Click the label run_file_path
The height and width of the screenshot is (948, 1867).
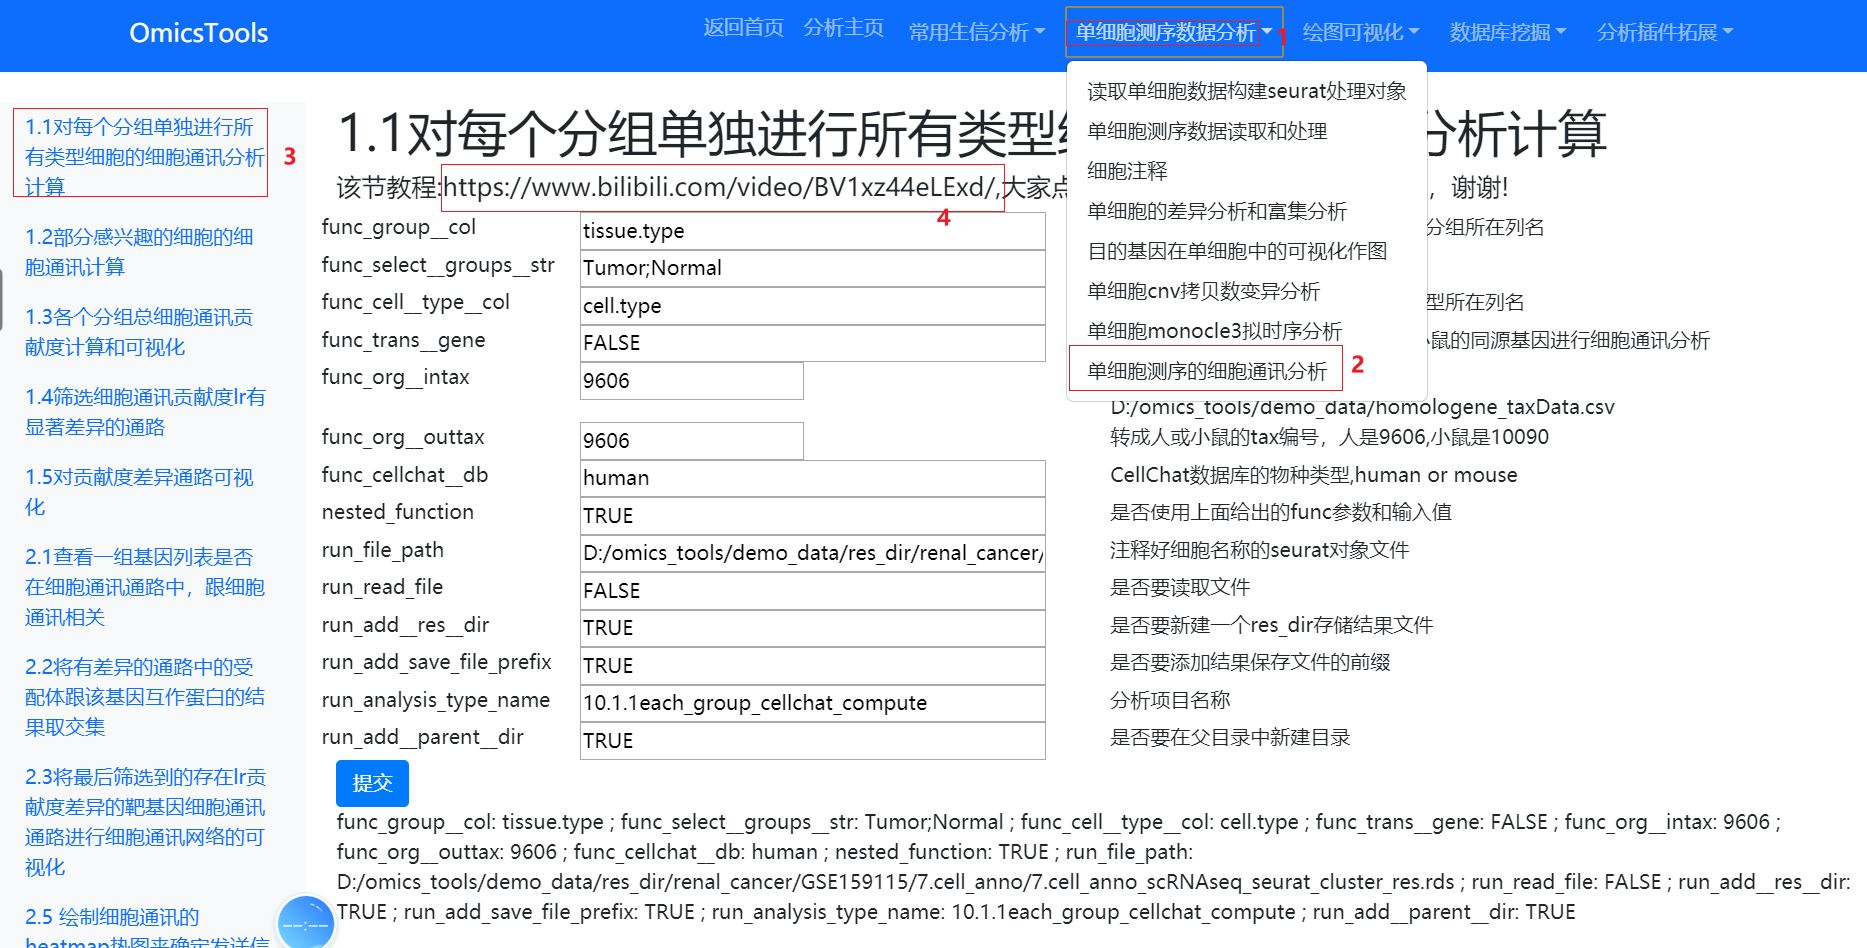382,550
